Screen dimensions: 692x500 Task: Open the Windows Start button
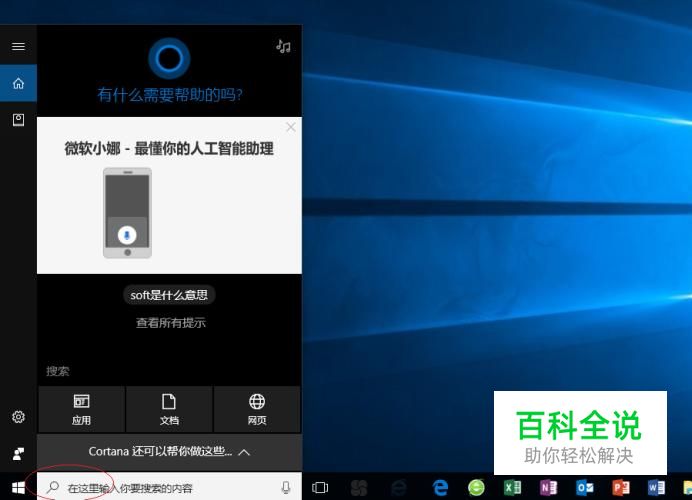[x=18, y=487]
